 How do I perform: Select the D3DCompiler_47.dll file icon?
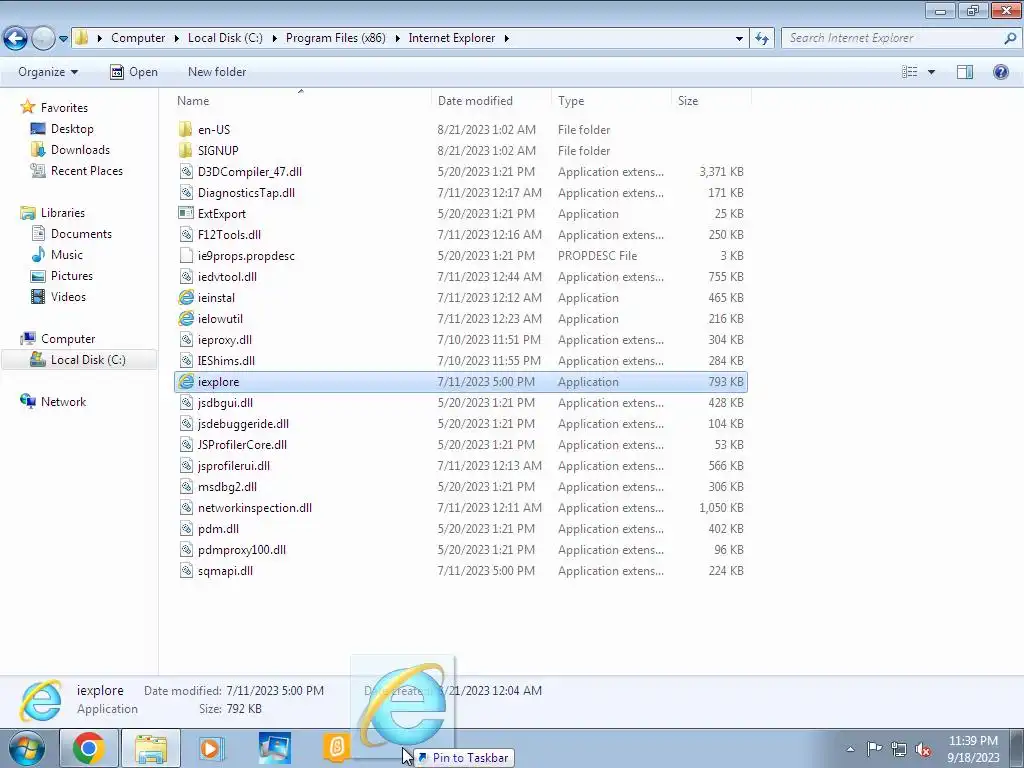[x=186, y=172]
